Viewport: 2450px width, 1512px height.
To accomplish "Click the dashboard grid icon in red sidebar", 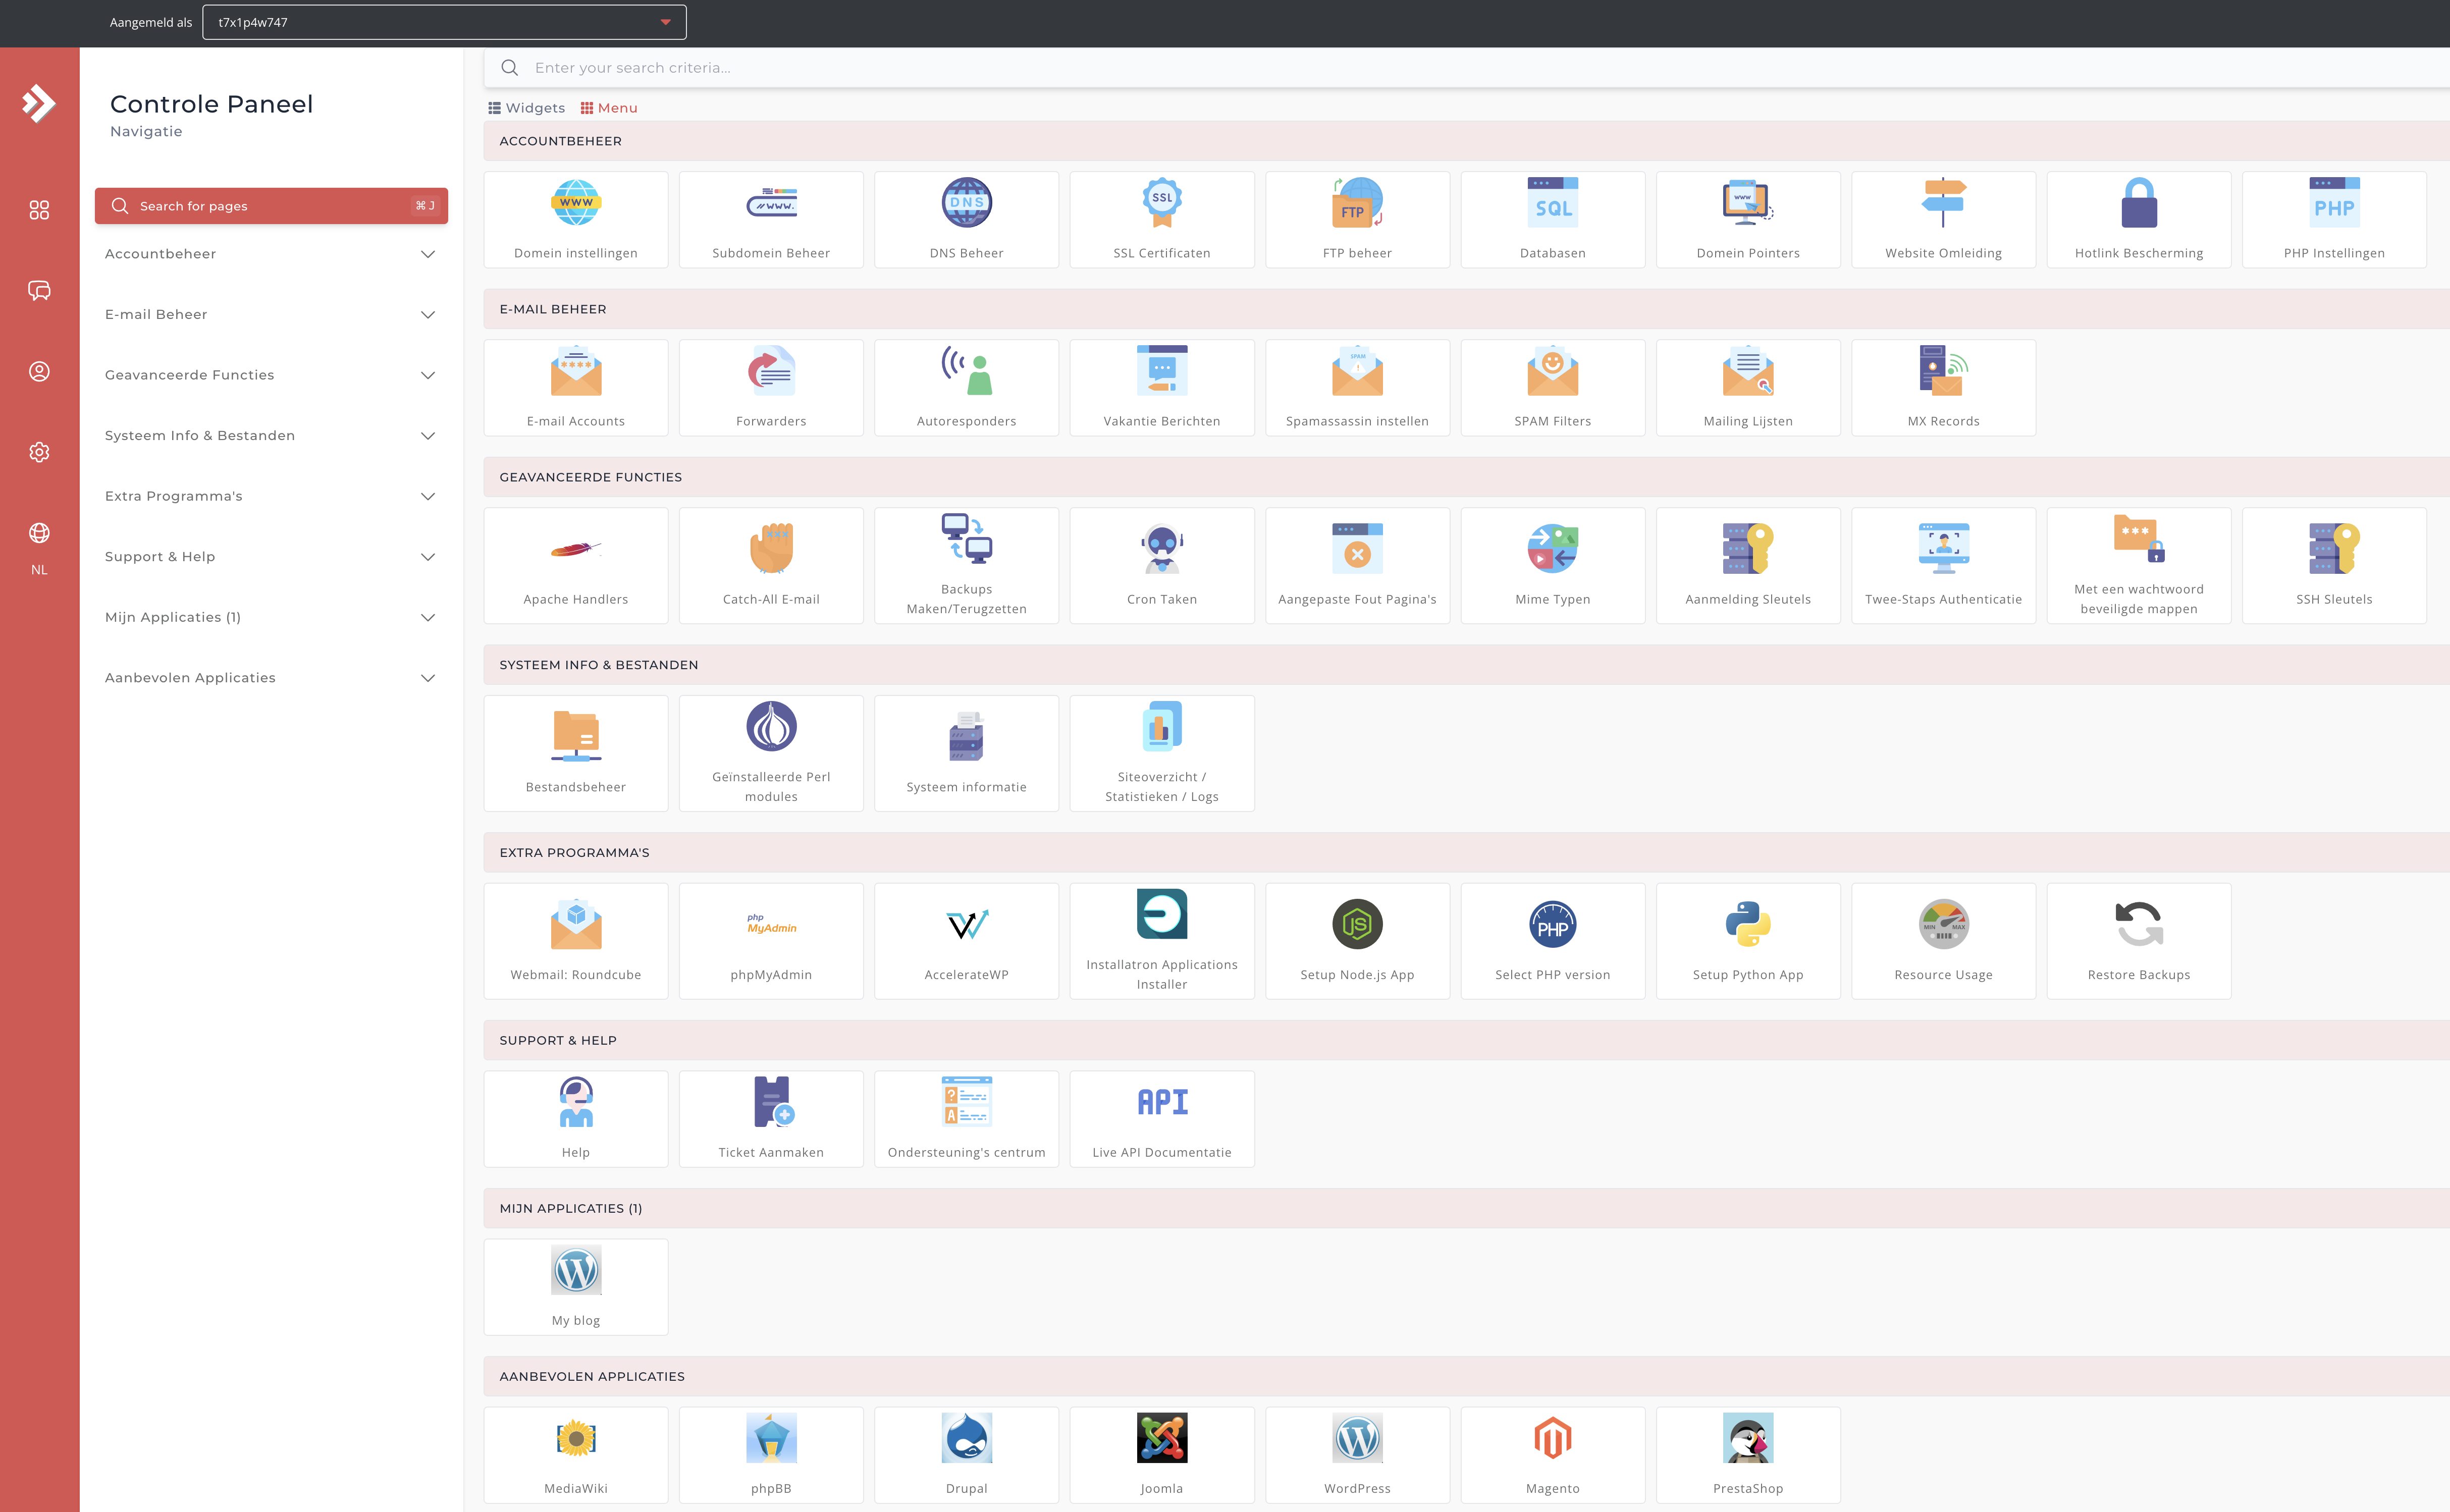I will (x=39, y=210).
